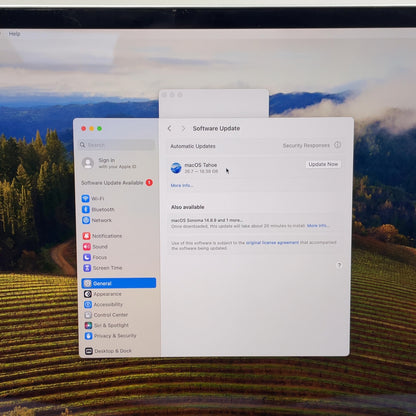Open Wi-Fi settings in sidebar
Viewport: 416px width, 416px height.
click(93, 199)
